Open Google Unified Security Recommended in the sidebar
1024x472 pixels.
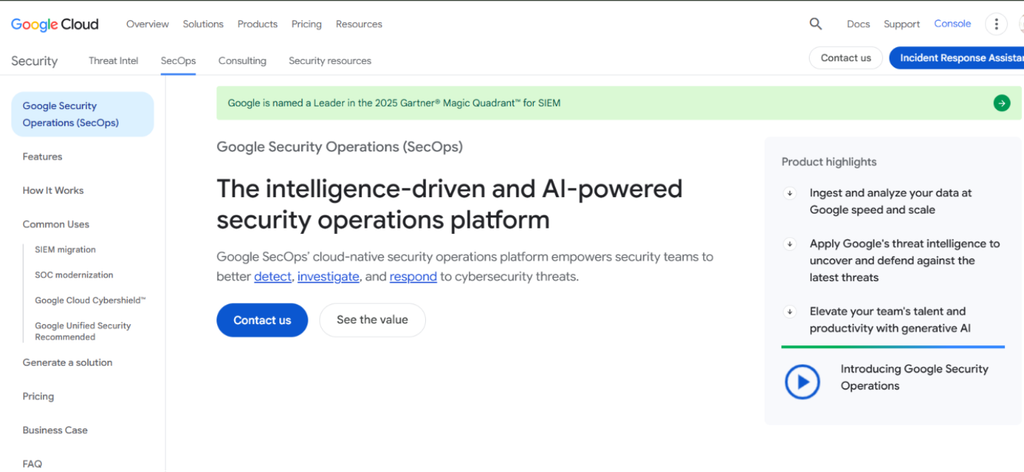coord(83,331)
